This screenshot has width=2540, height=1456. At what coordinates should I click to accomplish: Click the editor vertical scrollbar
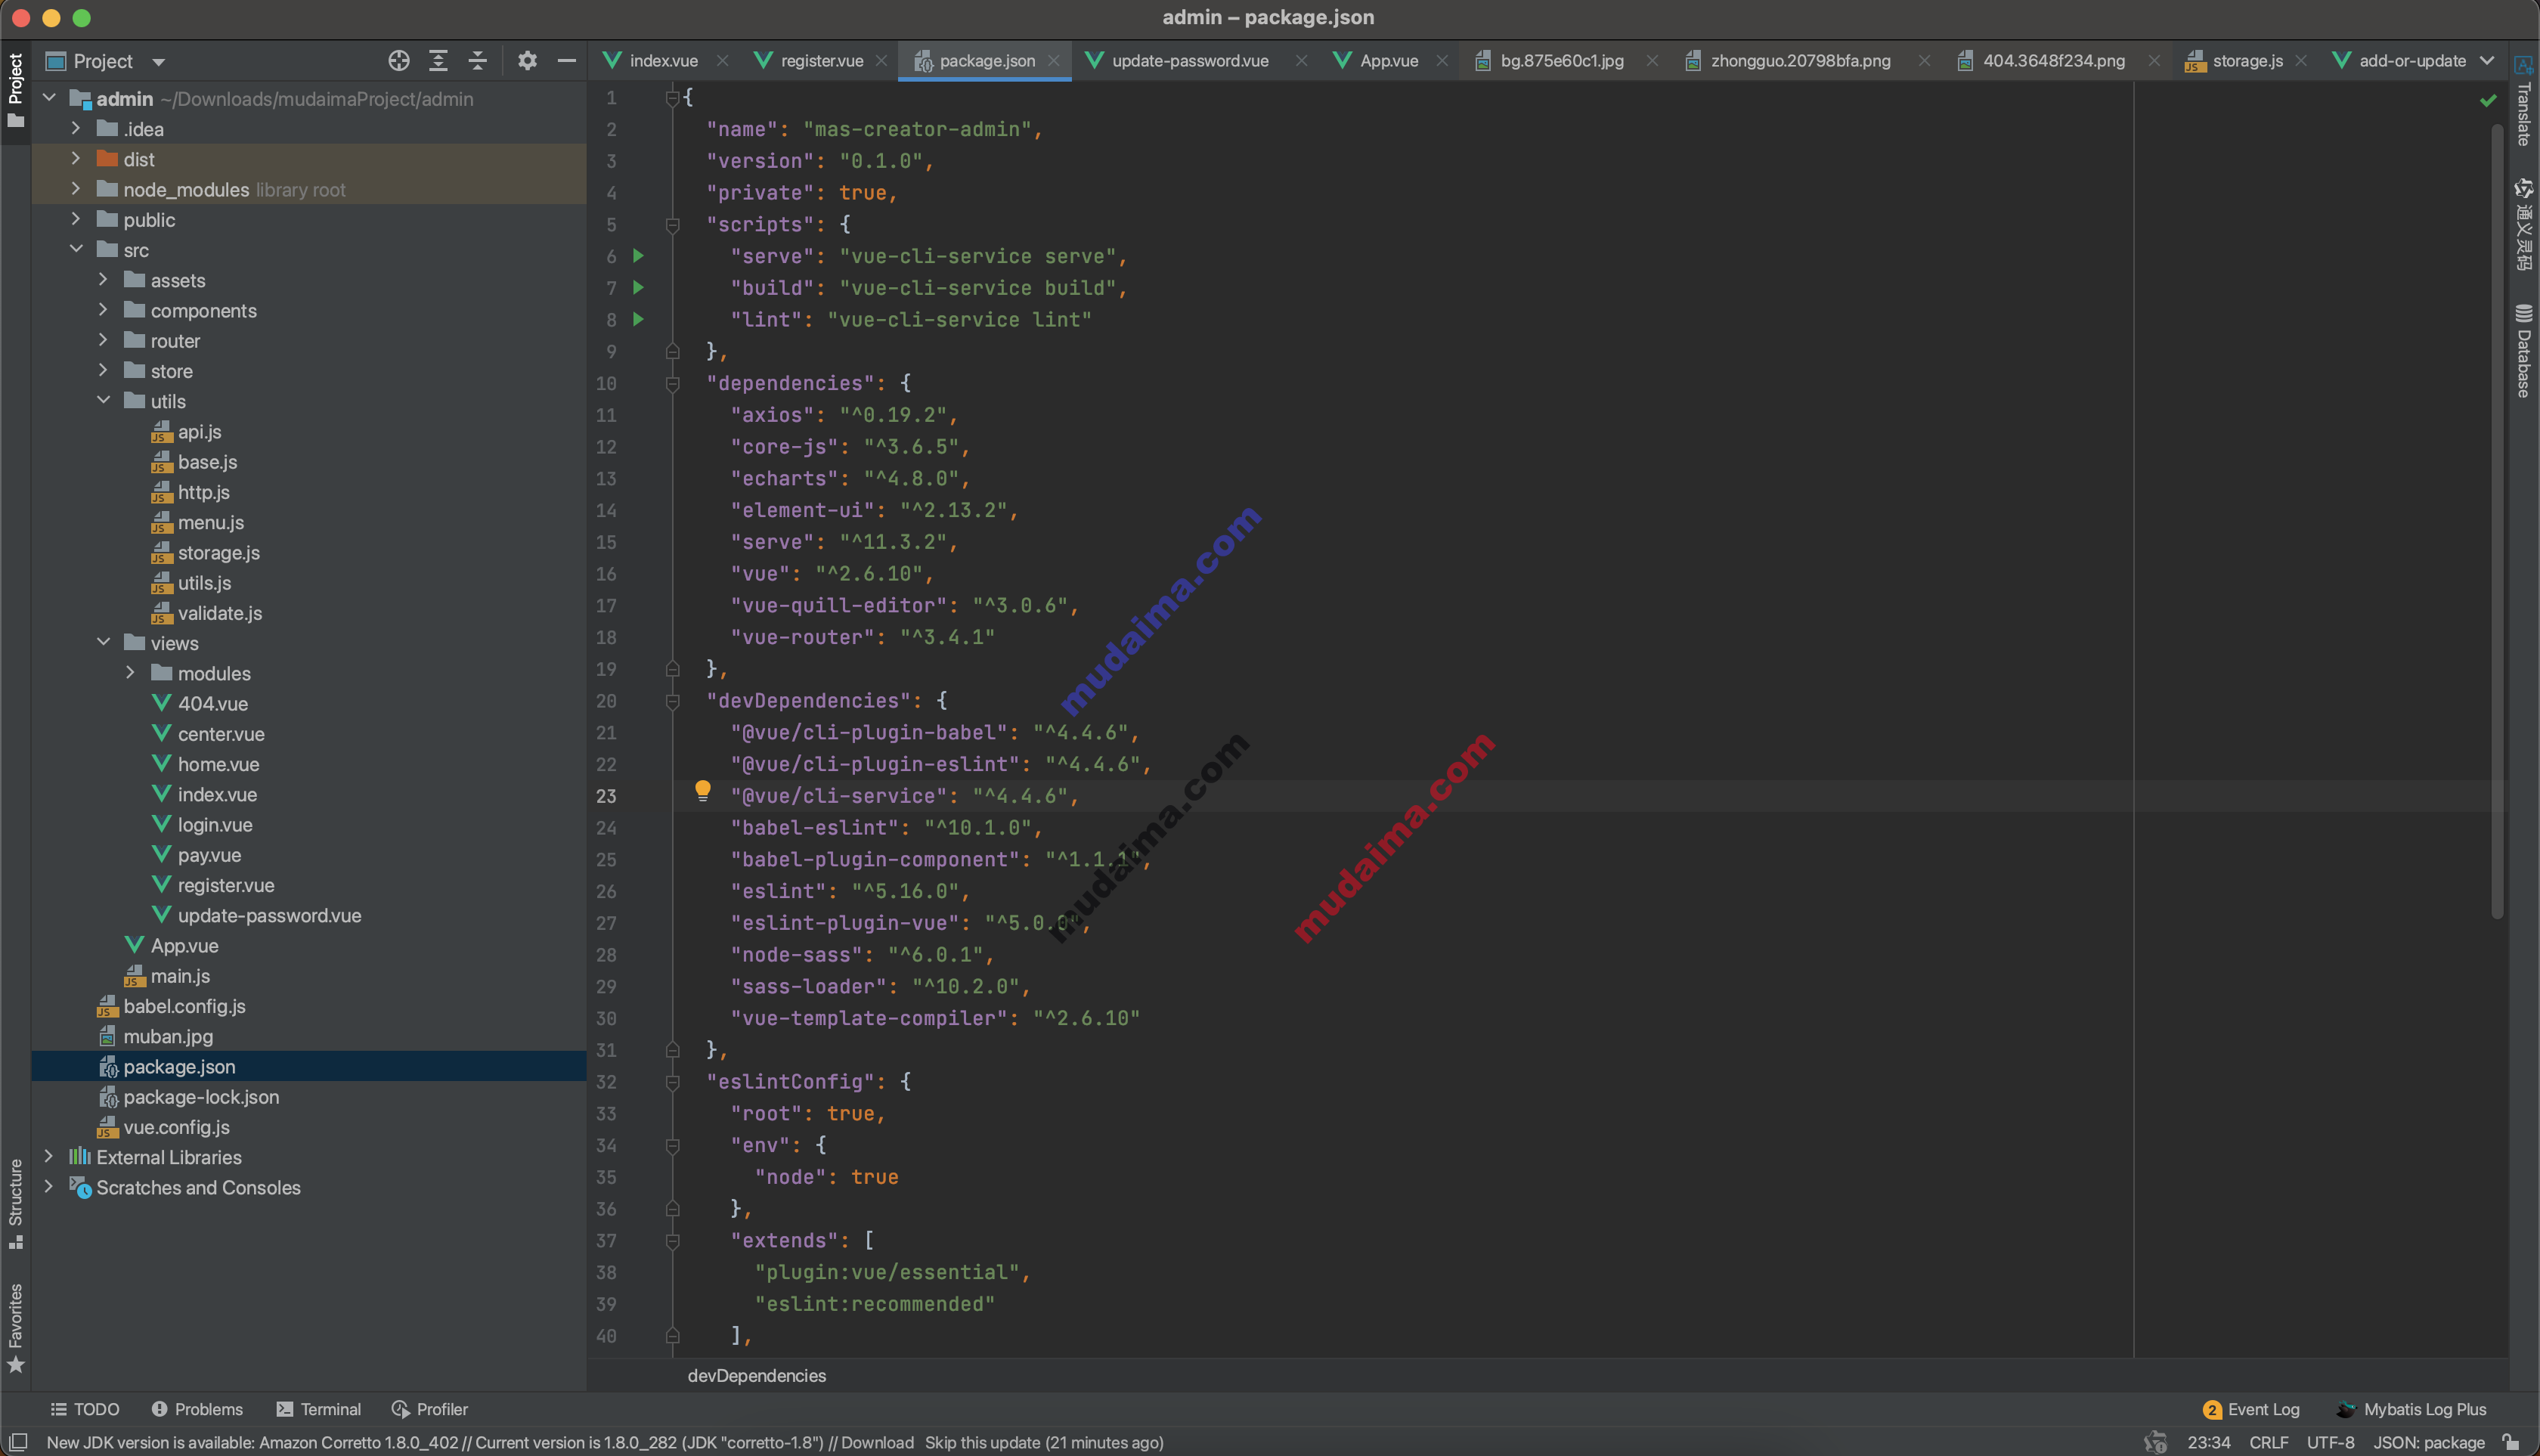point(2497,520)
